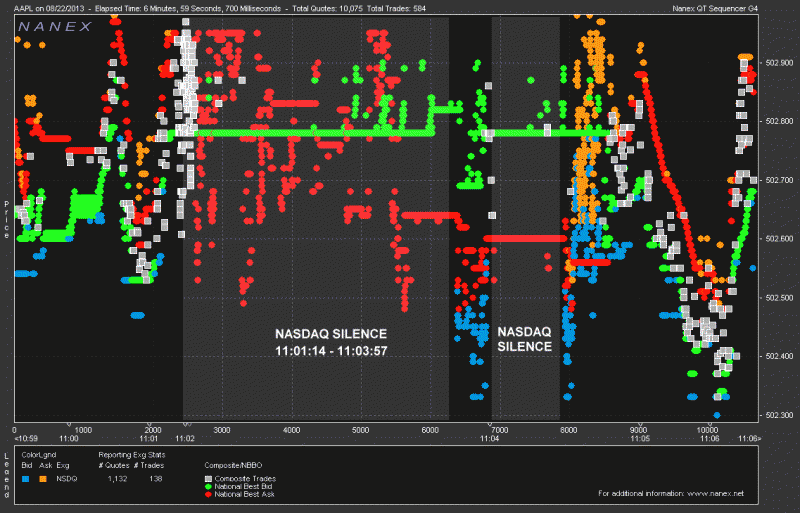Click the Reporting Exg Stats heading
This screenshot has height=513, width=800.
point(132,455)
